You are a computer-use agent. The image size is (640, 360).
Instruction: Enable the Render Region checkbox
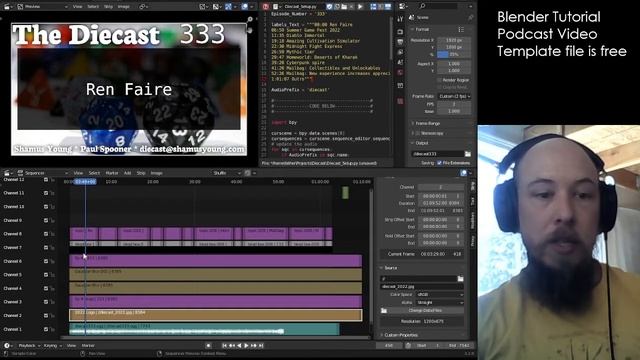[x=440, y=80]
